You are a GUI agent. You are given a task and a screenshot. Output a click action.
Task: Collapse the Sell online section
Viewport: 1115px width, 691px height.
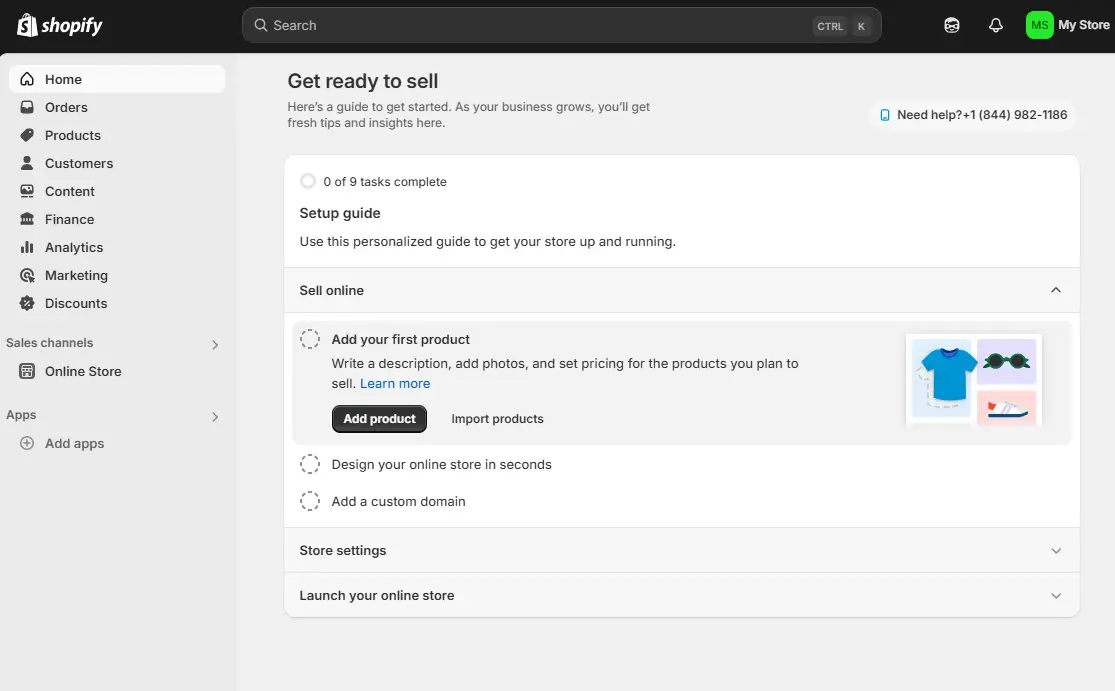point(1055,289)
